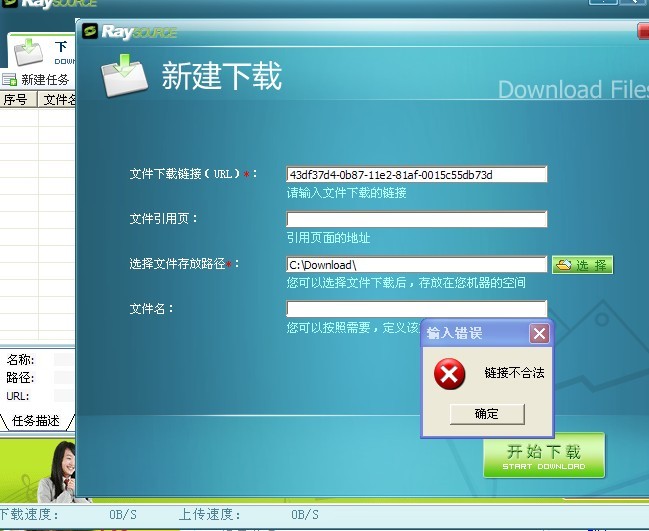Click the 路径 label in details panel
The width and height of the screenshot is (649, 531).
(x=20, y=377)
